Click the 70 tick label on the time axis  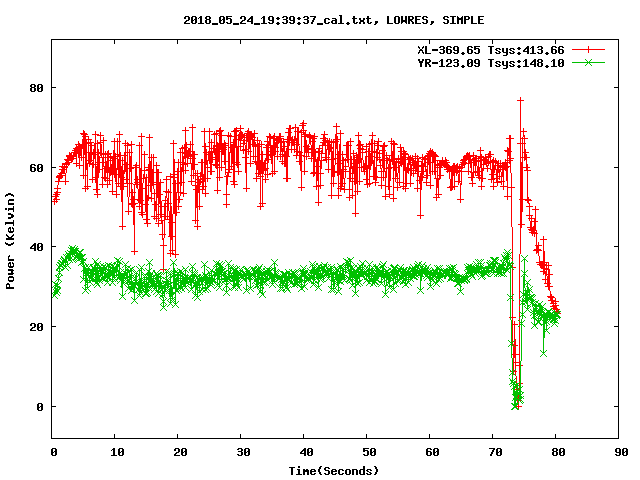click(495, 452)
